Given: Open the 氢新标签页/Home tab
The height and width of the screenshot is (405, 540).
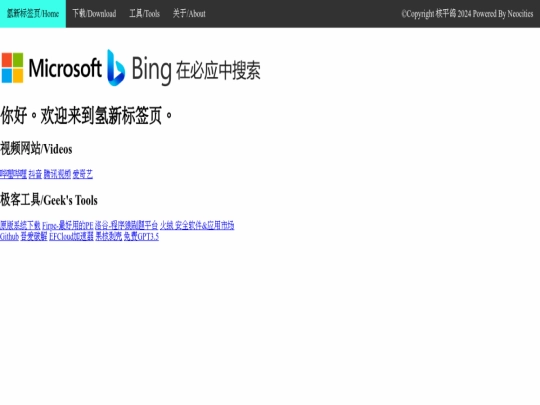Looking at the screenshot, I should pyautogui.click(x=33, y=14).
